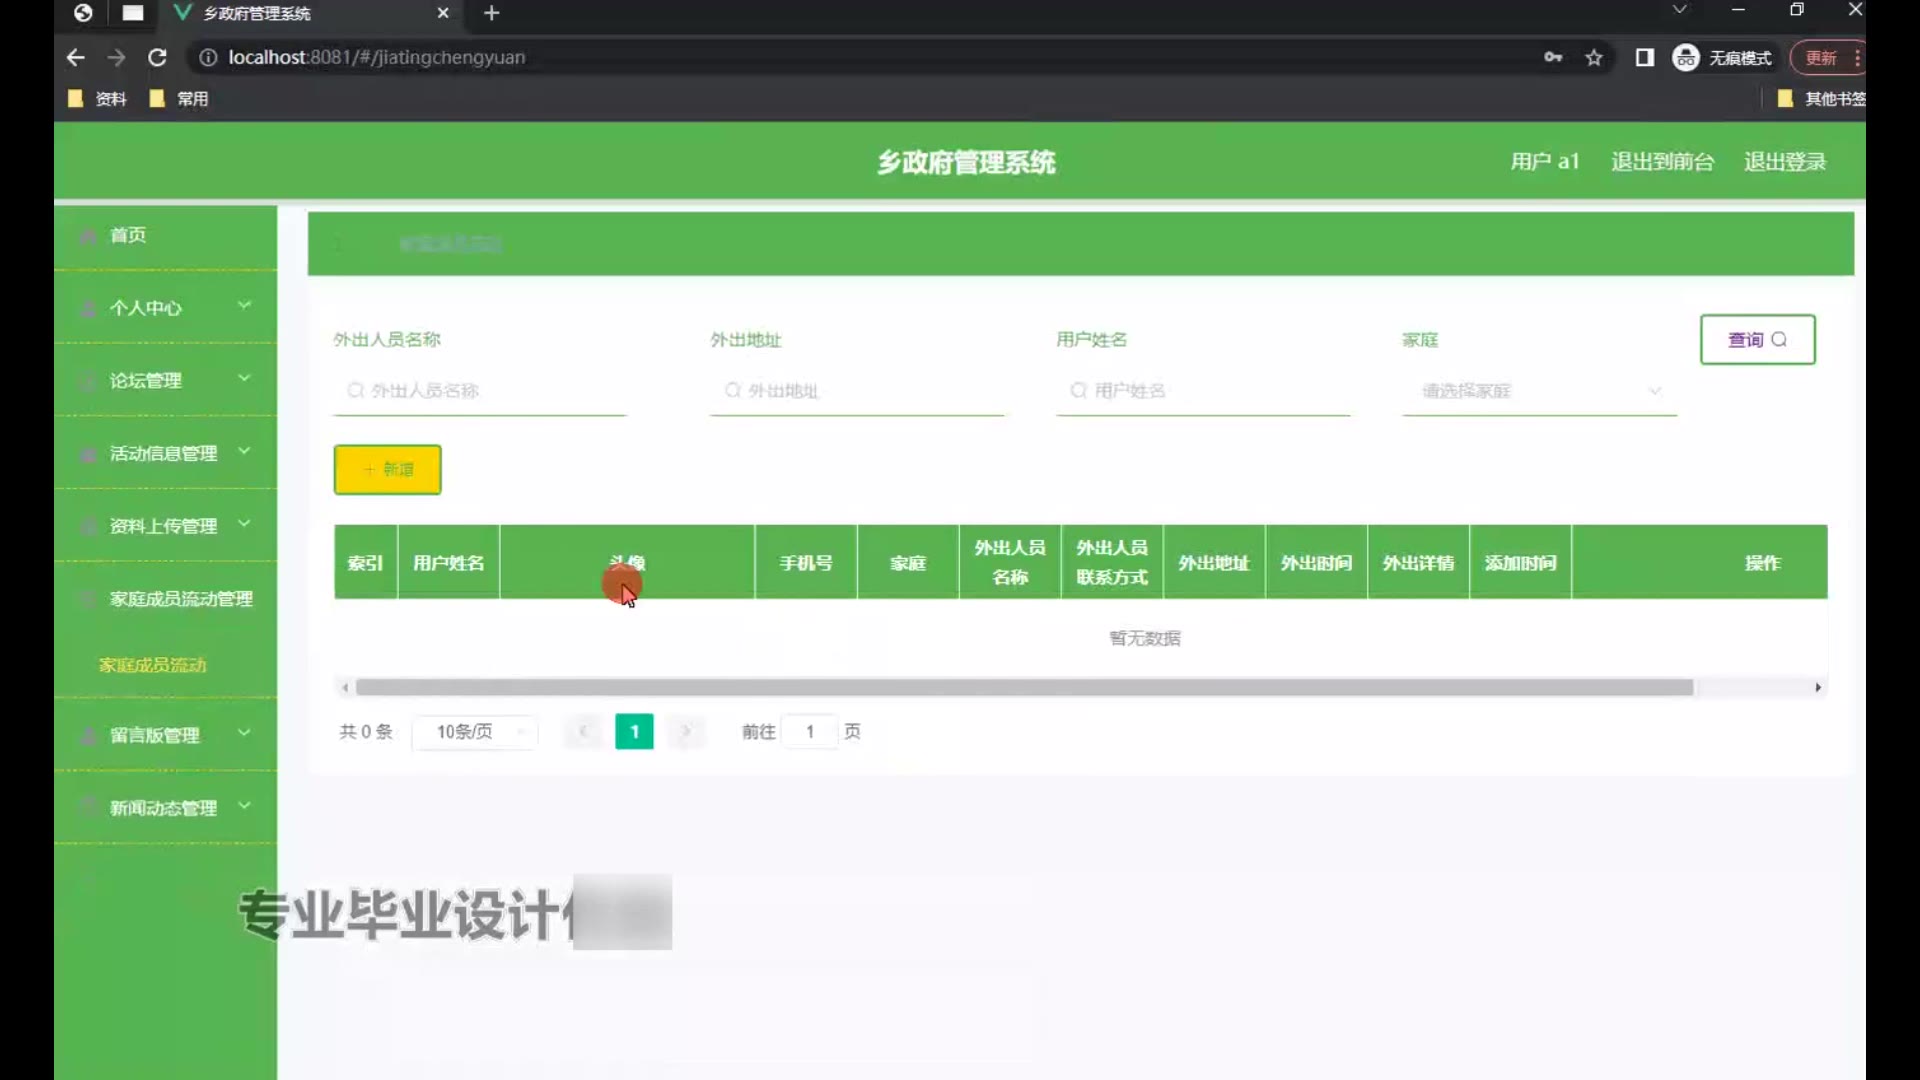This screenshot has width=1920, height=1080.
Task: Click the 外出人员名称 search input
Action: tap(480, 391)
